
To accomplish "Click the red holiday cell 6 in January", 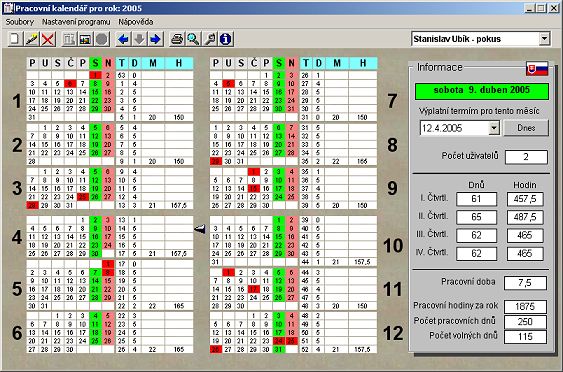I will click(70, 84).
